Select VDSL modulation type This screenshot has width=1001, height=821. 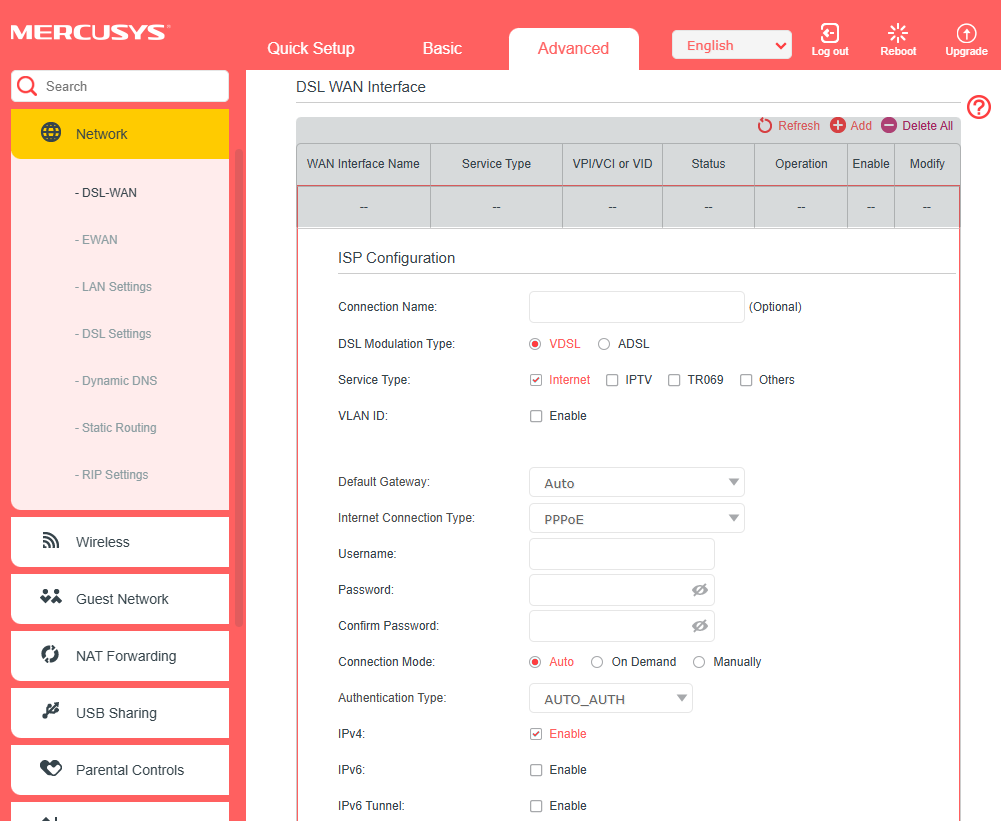pos(535,344)
